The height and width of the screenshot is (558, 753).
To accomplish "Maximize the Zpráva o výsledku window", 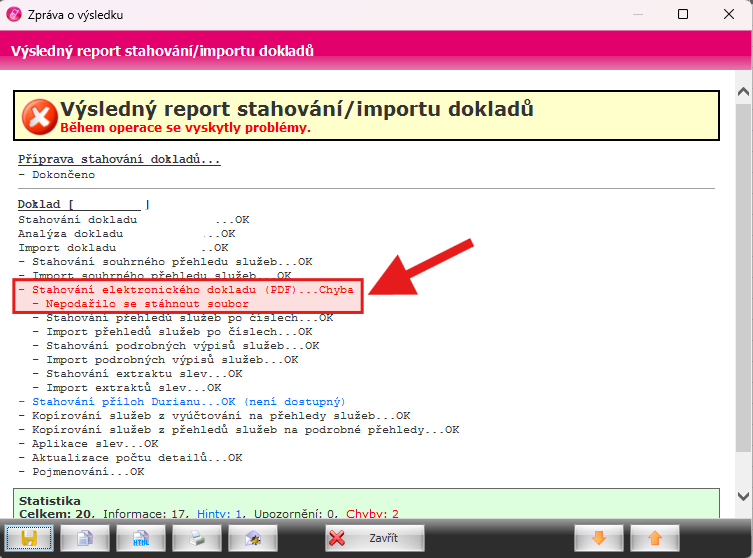I will 682,15.
